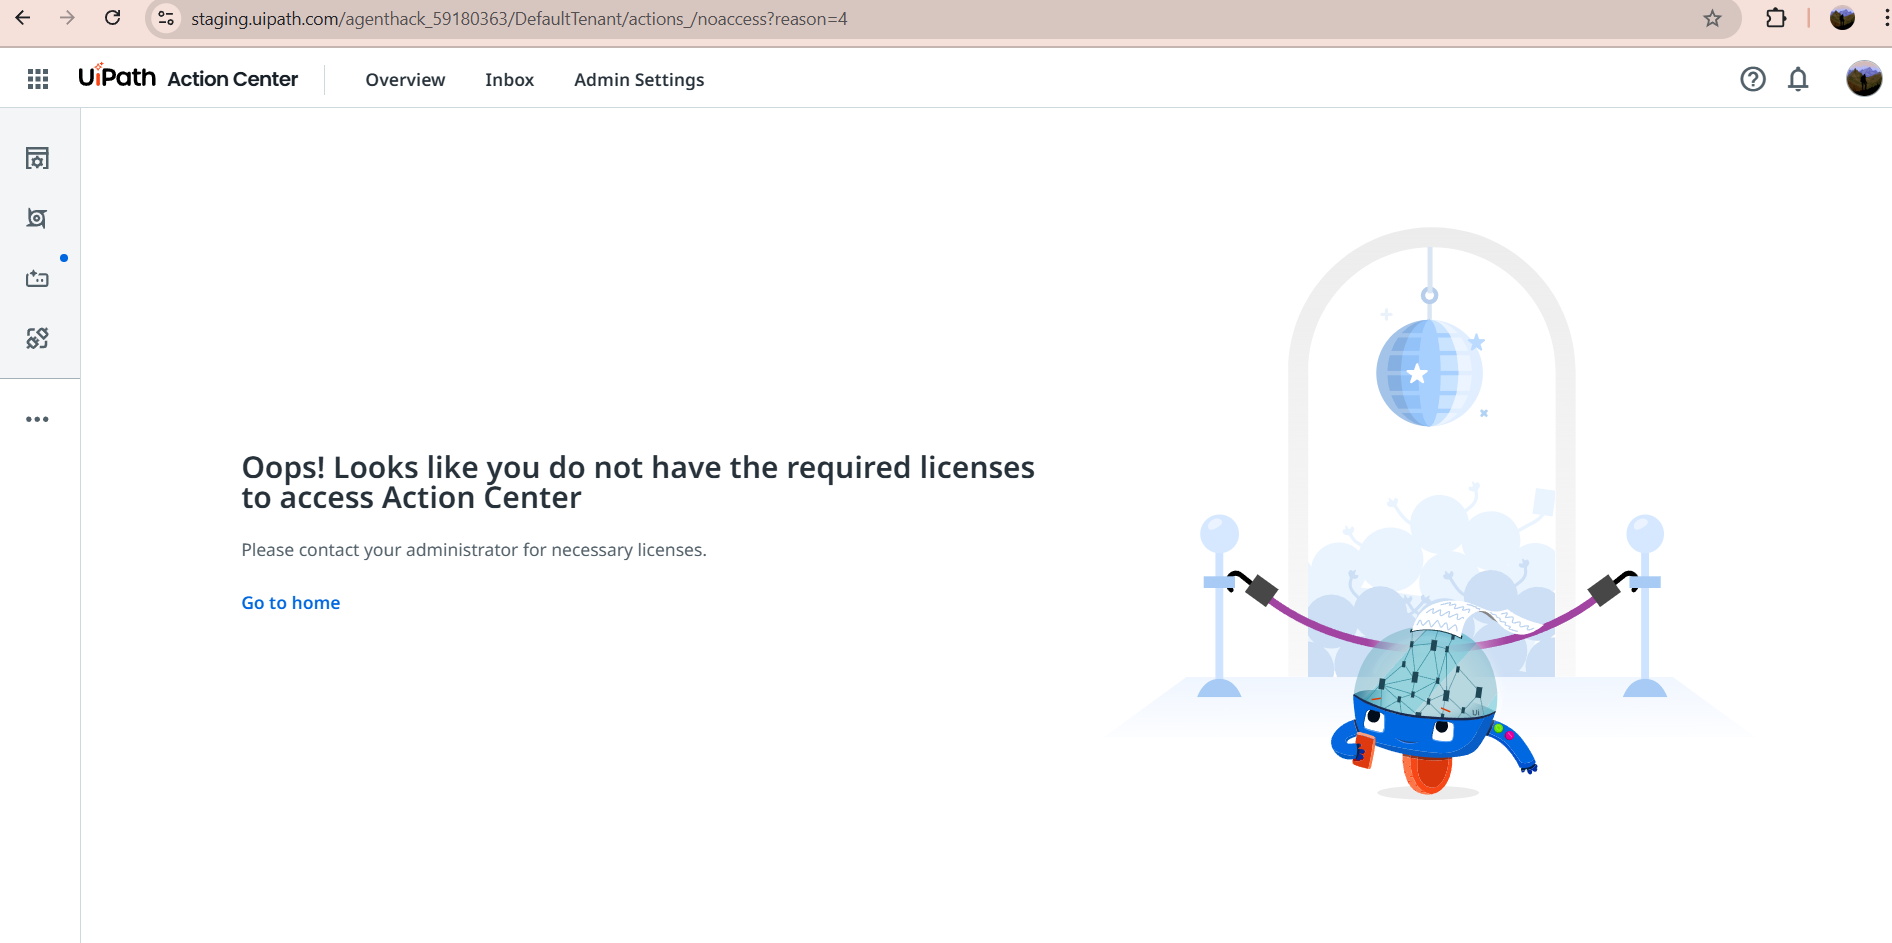Open sidebar icon with blue notification dot
The height and width of the screenshot is (943, 1892).
coord(37,278)
